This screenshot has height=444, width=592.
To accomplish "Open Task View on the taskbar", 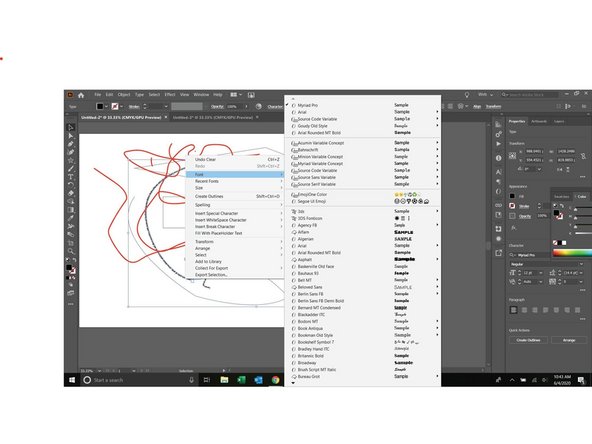I will [x=207, y=380].
